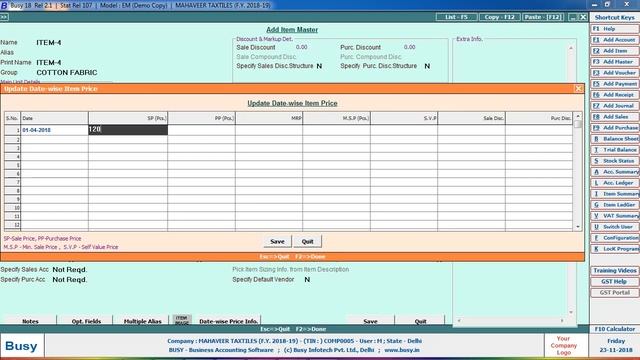Click the Specify Purc Acc Not Reqd. field
The width and height of the screenshot is (640, 360).
(70, 280)
